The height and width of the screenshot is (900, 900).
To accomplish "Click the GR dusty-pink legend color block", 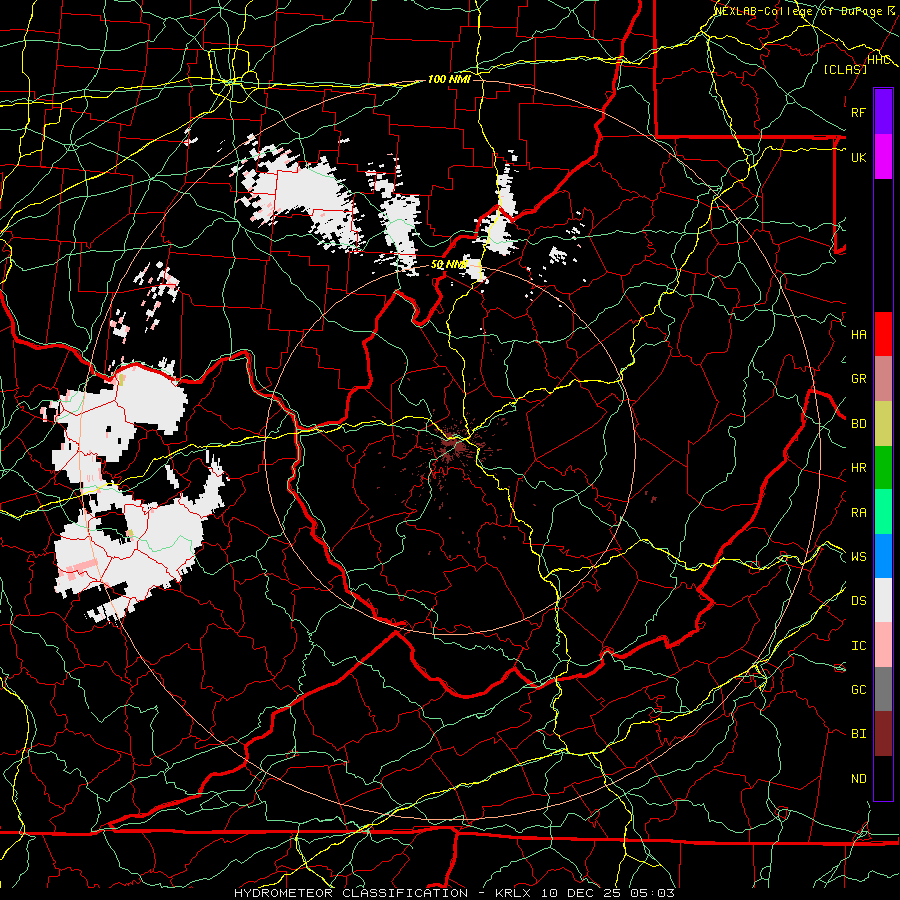I will click(x=883, y=378).
